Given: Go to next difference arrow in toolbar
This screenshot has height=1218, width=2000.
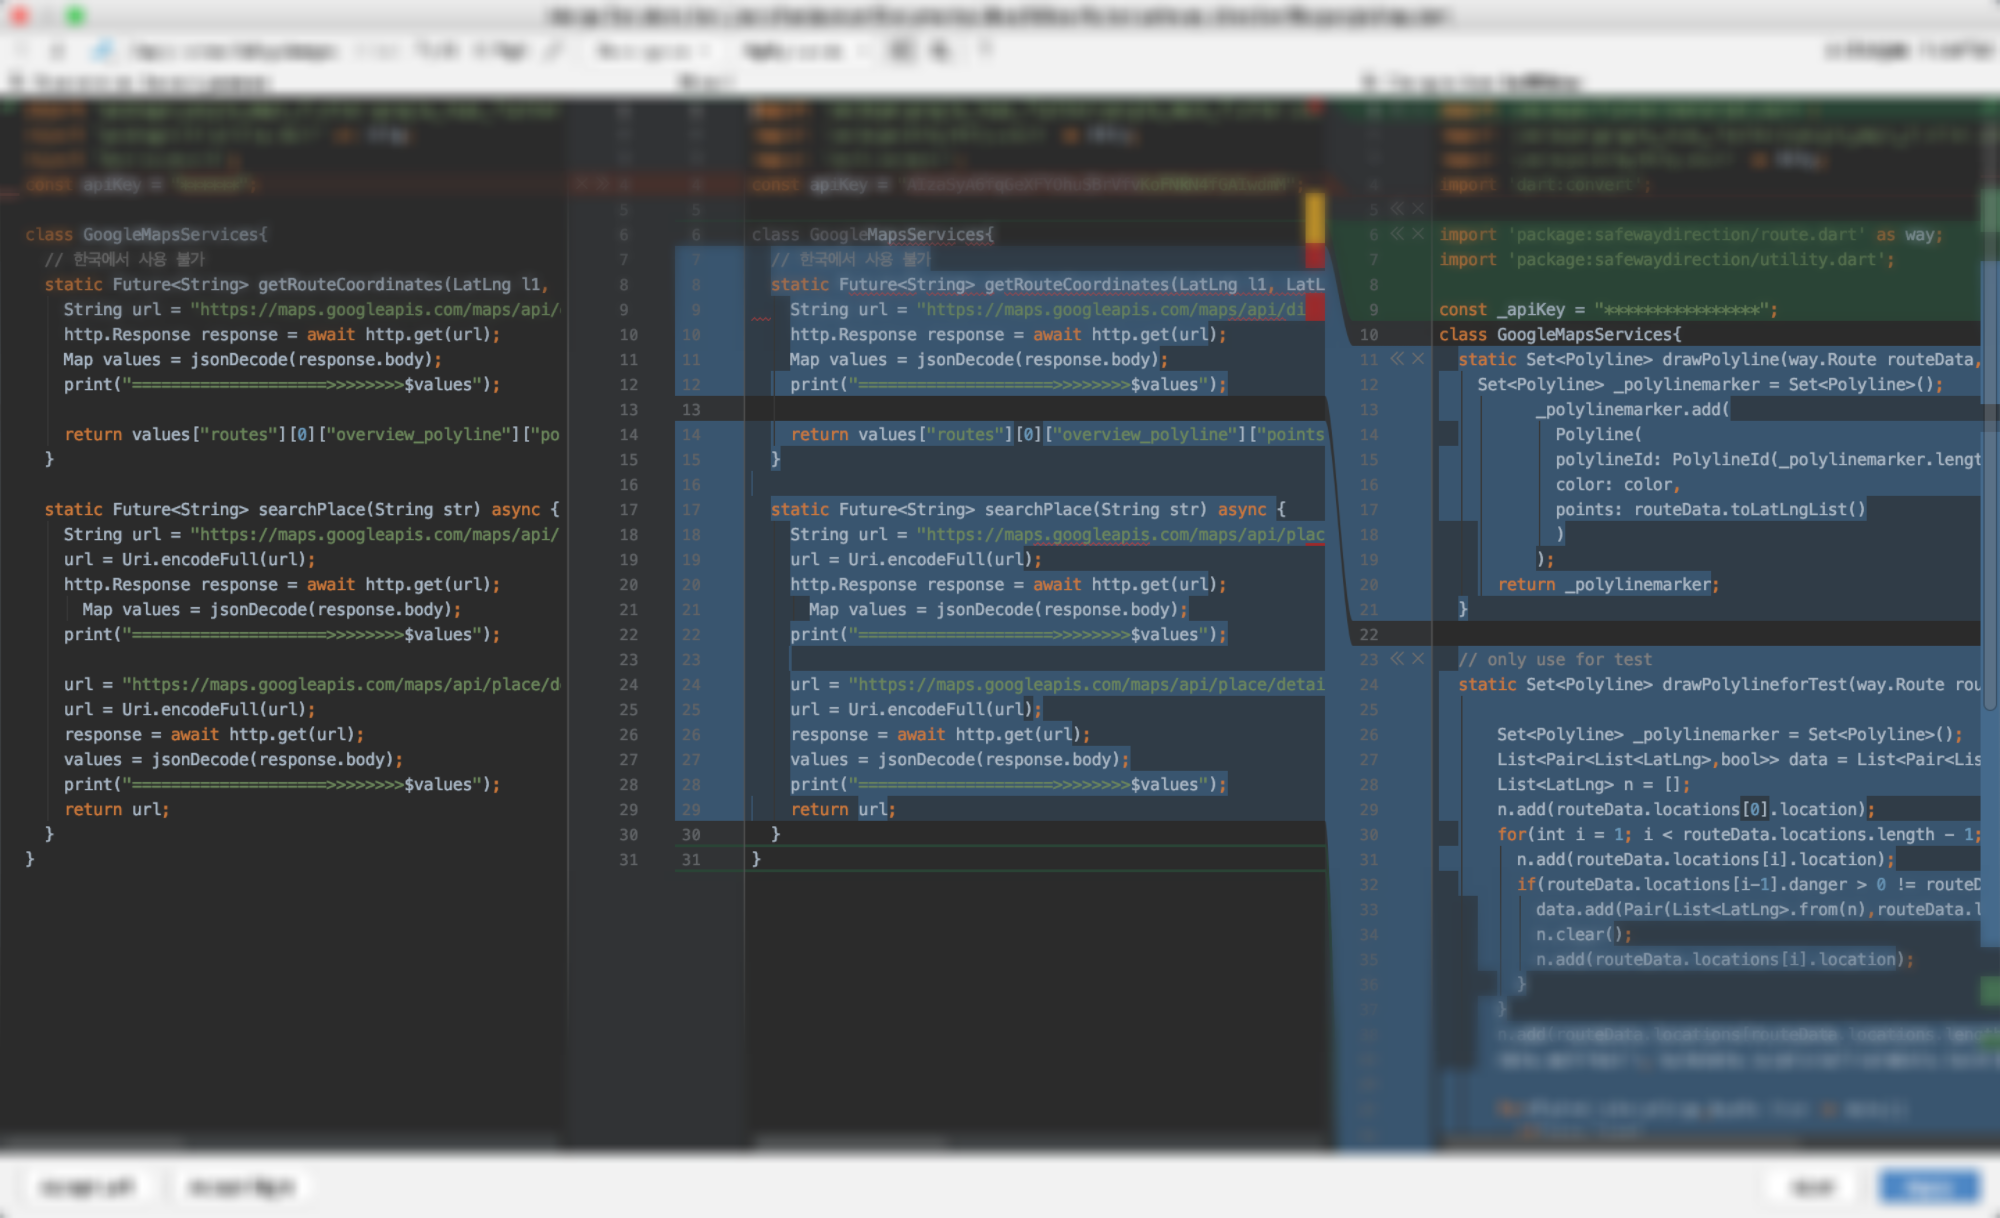Looking at the screenshot, I should click(57, 50).
